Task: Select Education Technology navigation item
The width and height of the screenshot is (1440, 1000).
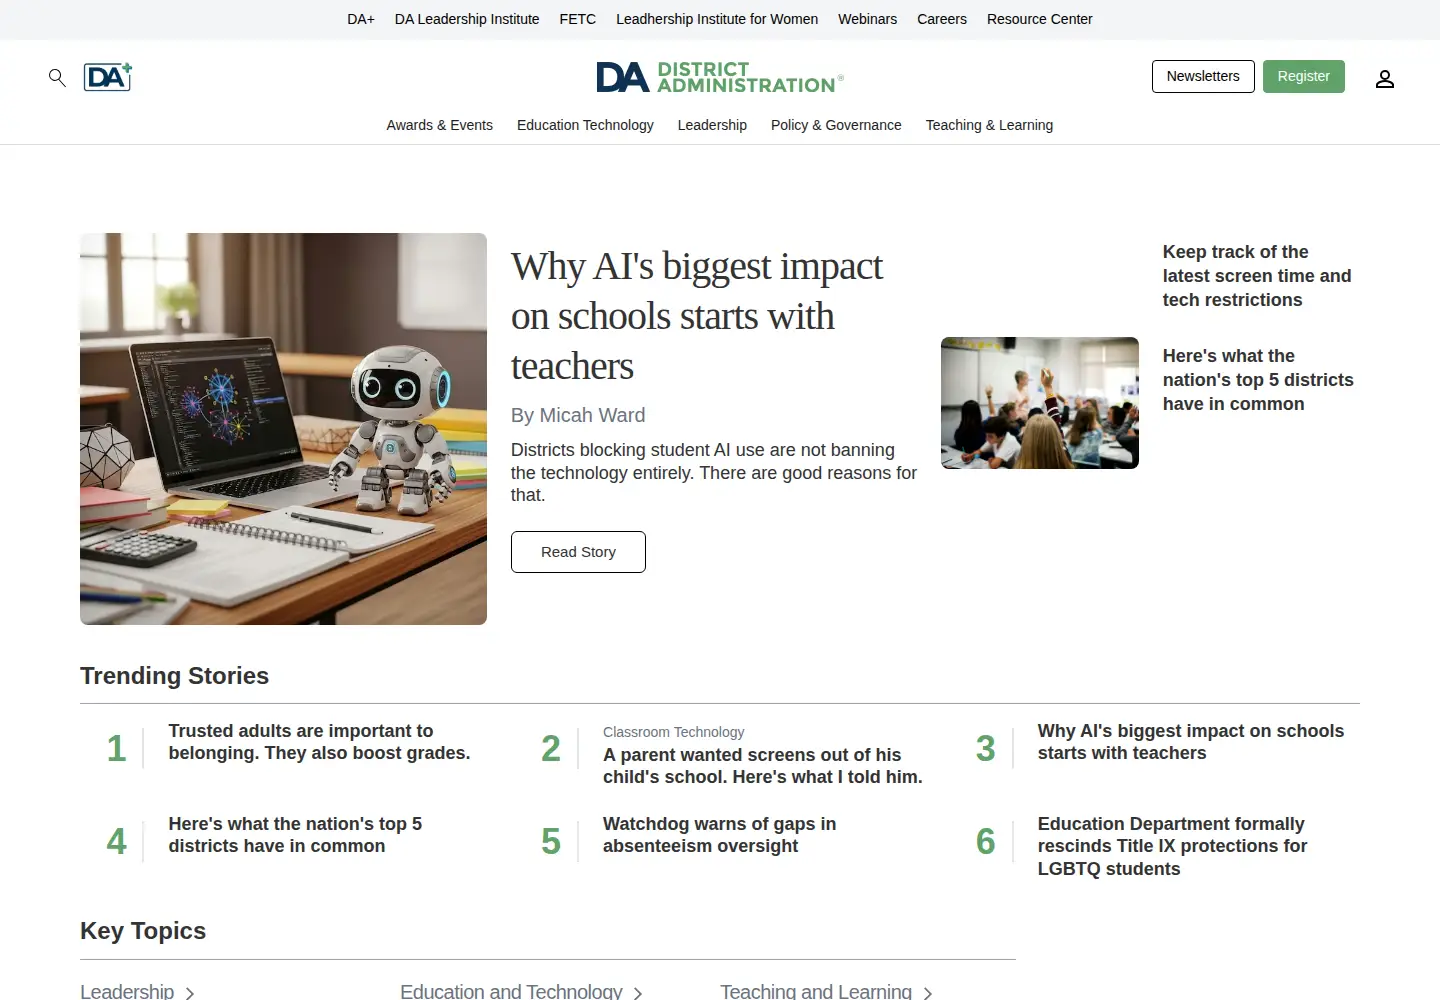Action: [585, 125]
